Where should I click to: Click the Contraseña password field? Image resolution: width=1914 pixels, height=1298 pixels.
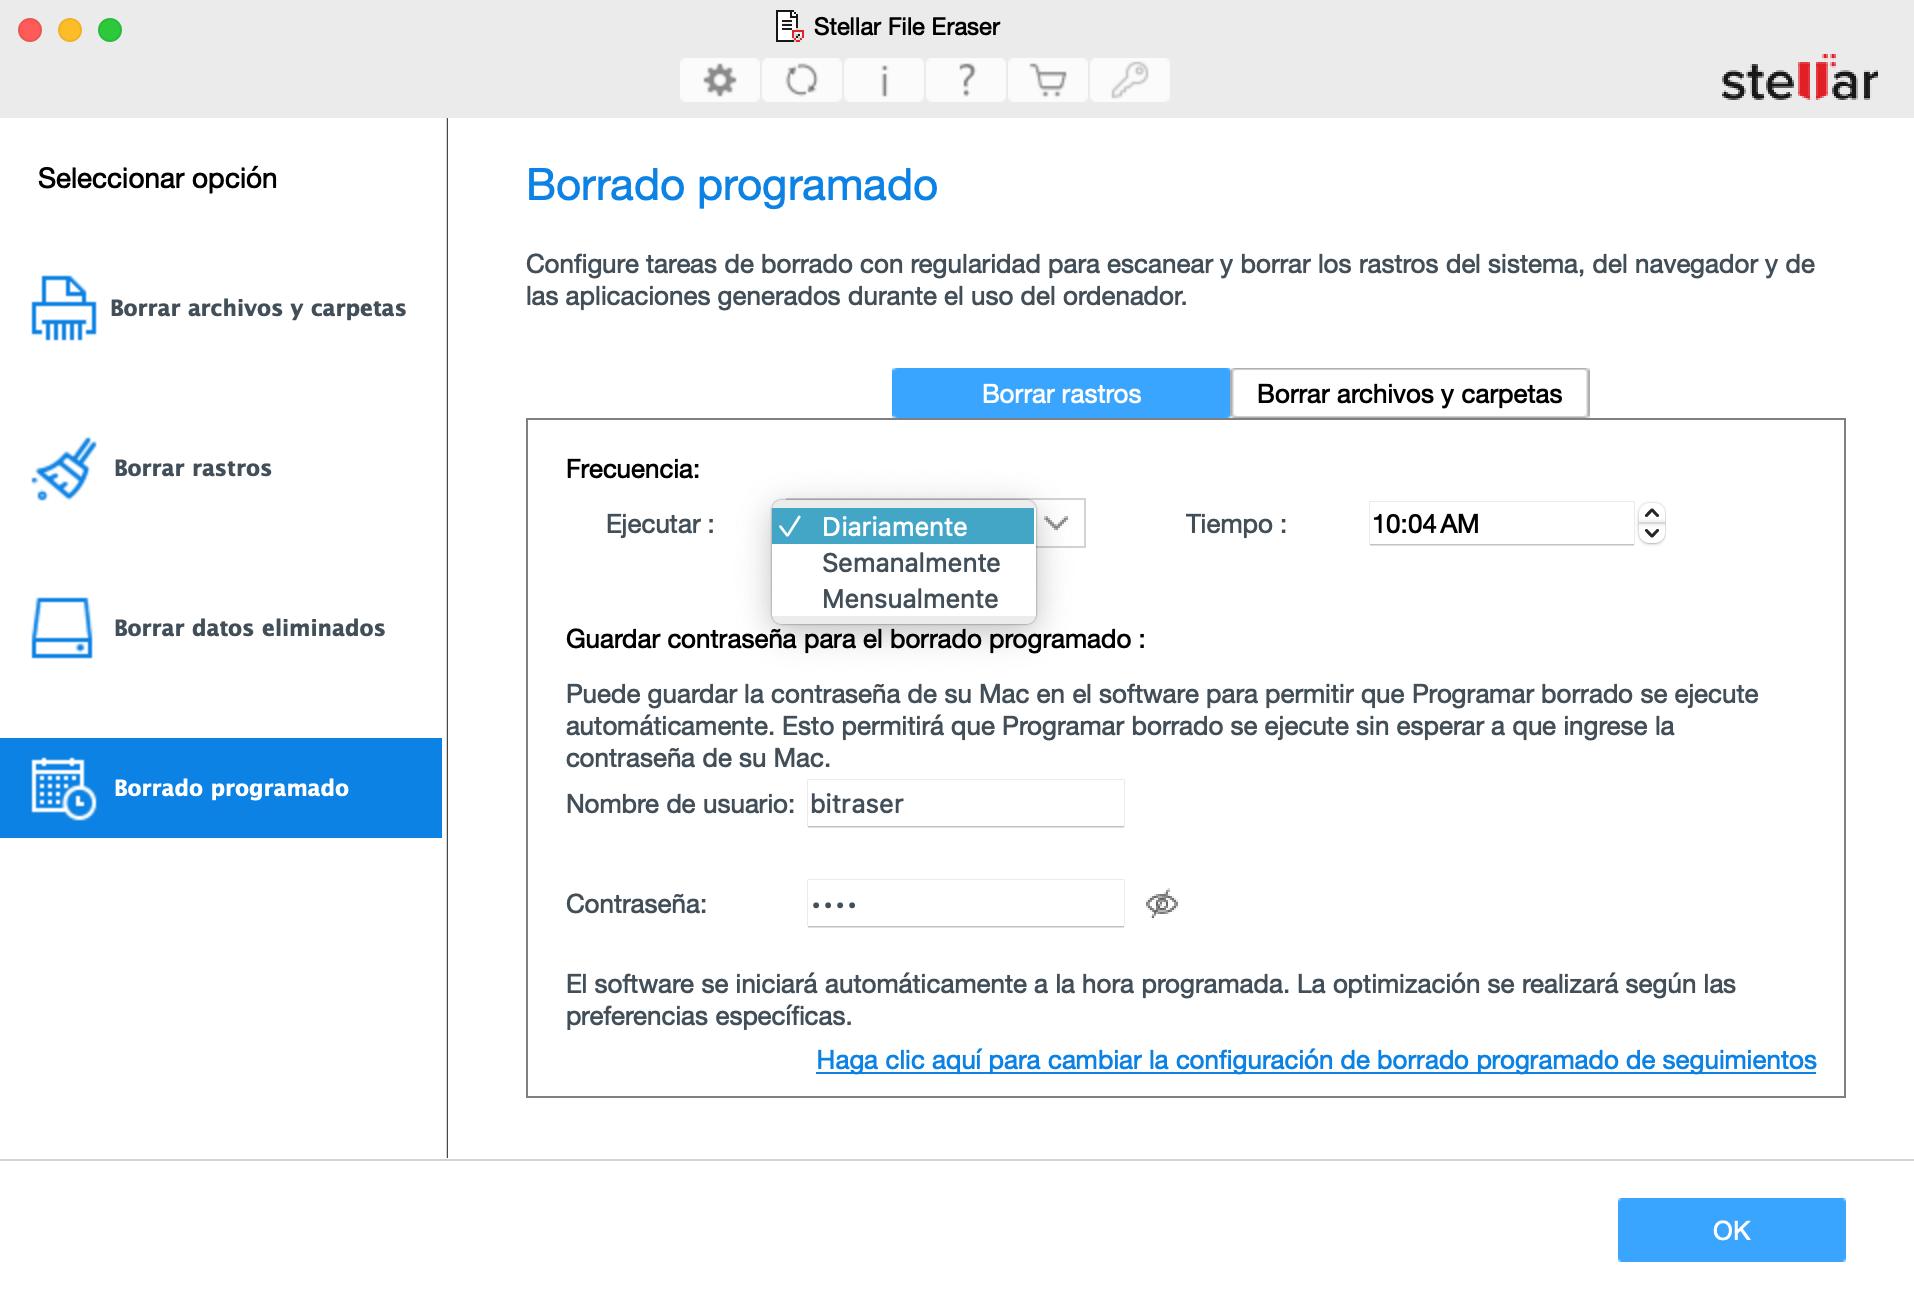click(x=965, y=903)
